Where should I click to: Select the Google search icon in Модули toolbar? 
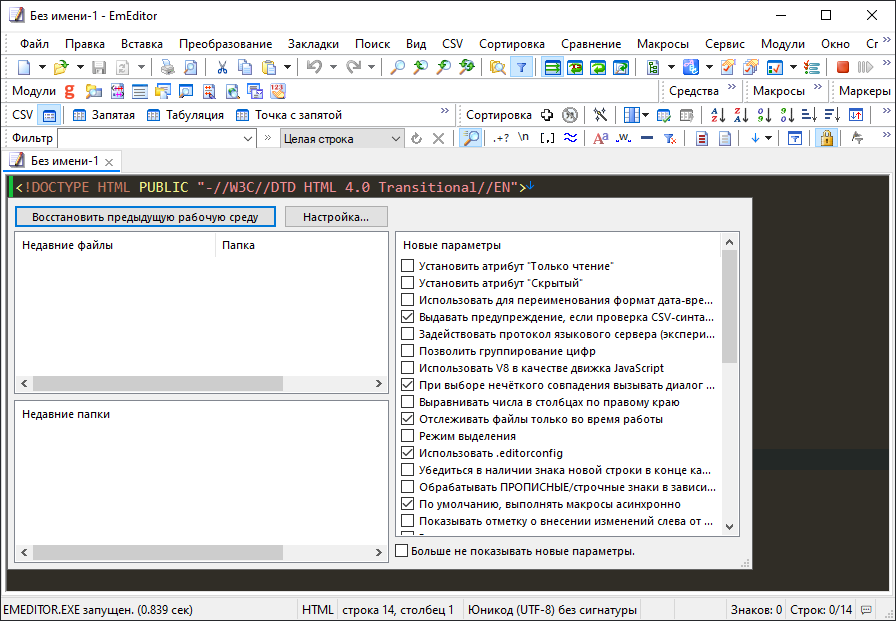point(69,90)
